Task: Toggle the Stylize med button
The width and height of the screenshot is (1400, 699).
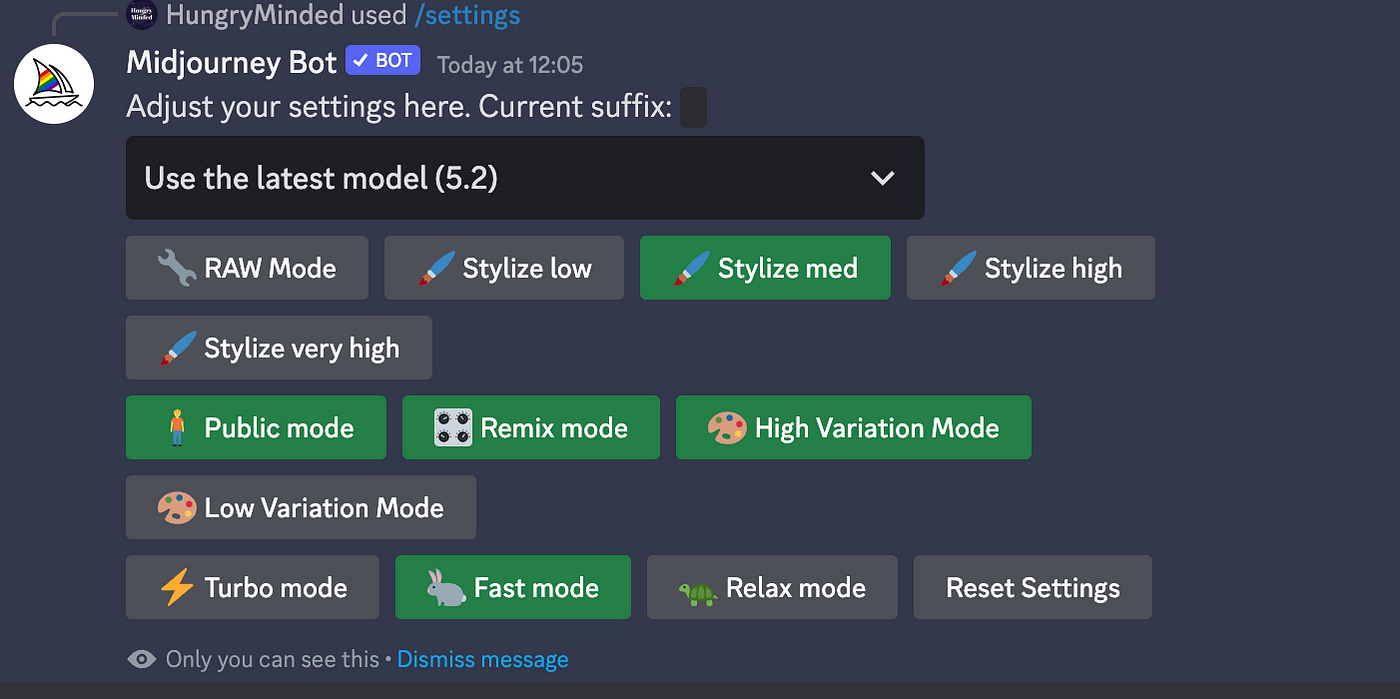Action: click(x=765, y=268)
